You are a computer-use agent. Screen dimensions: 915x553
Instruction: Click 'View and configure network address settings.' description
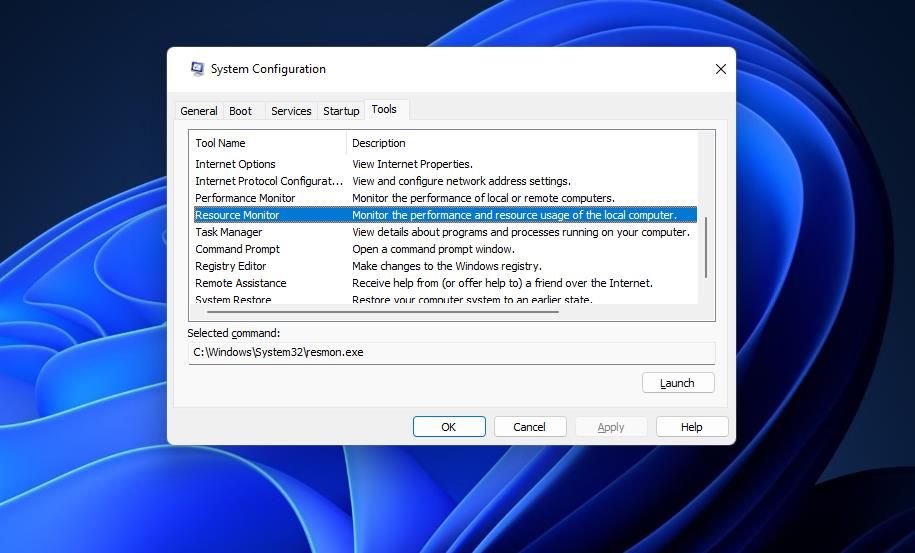coord(461,181)
